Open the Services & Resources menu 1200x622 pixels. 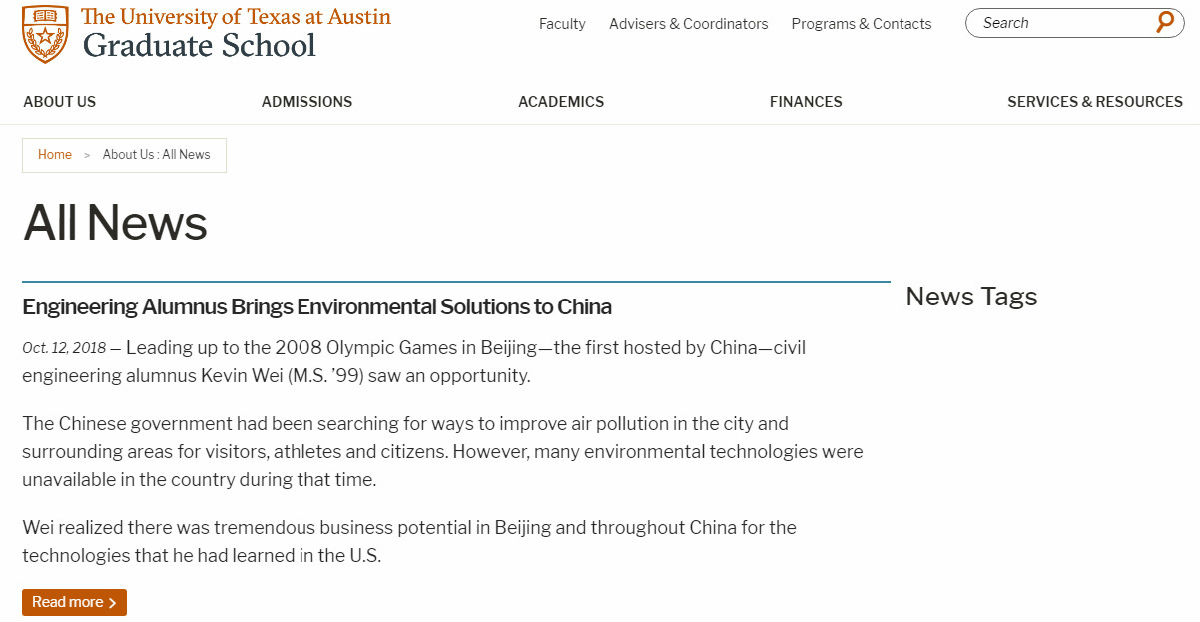point(1095,102)
